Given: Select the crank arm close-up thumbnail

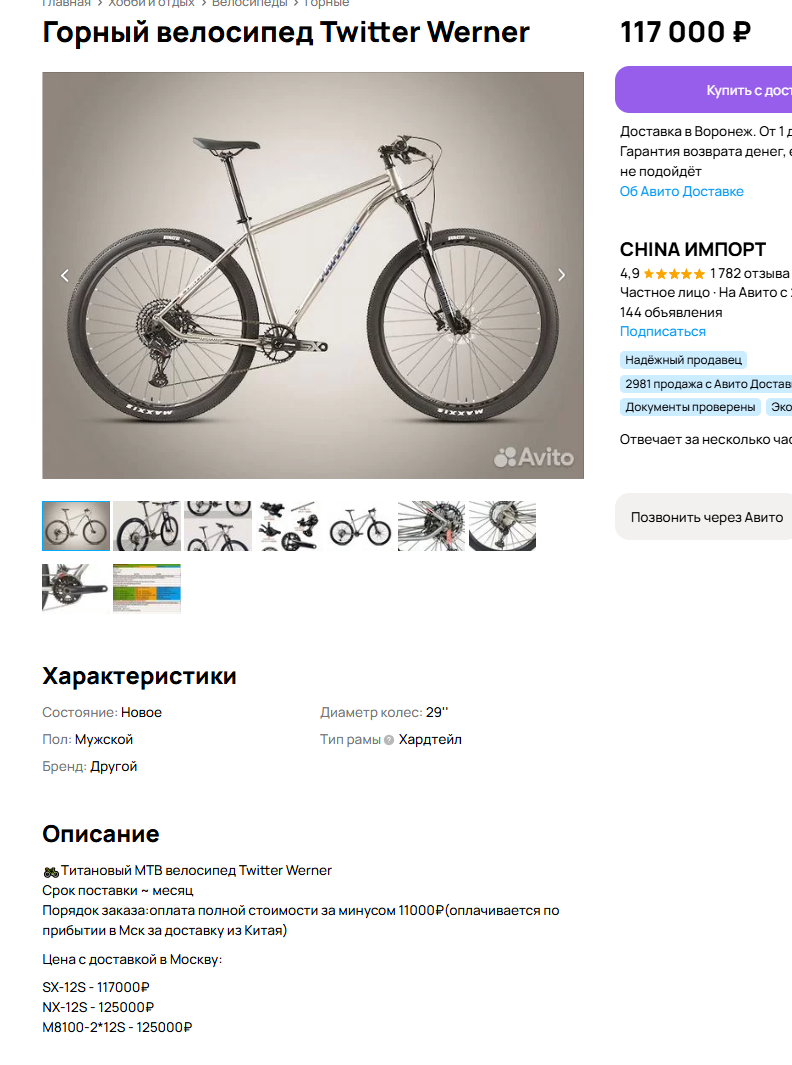Looking at the screenshot, I should pyautogui.click(x=76, y=588).
